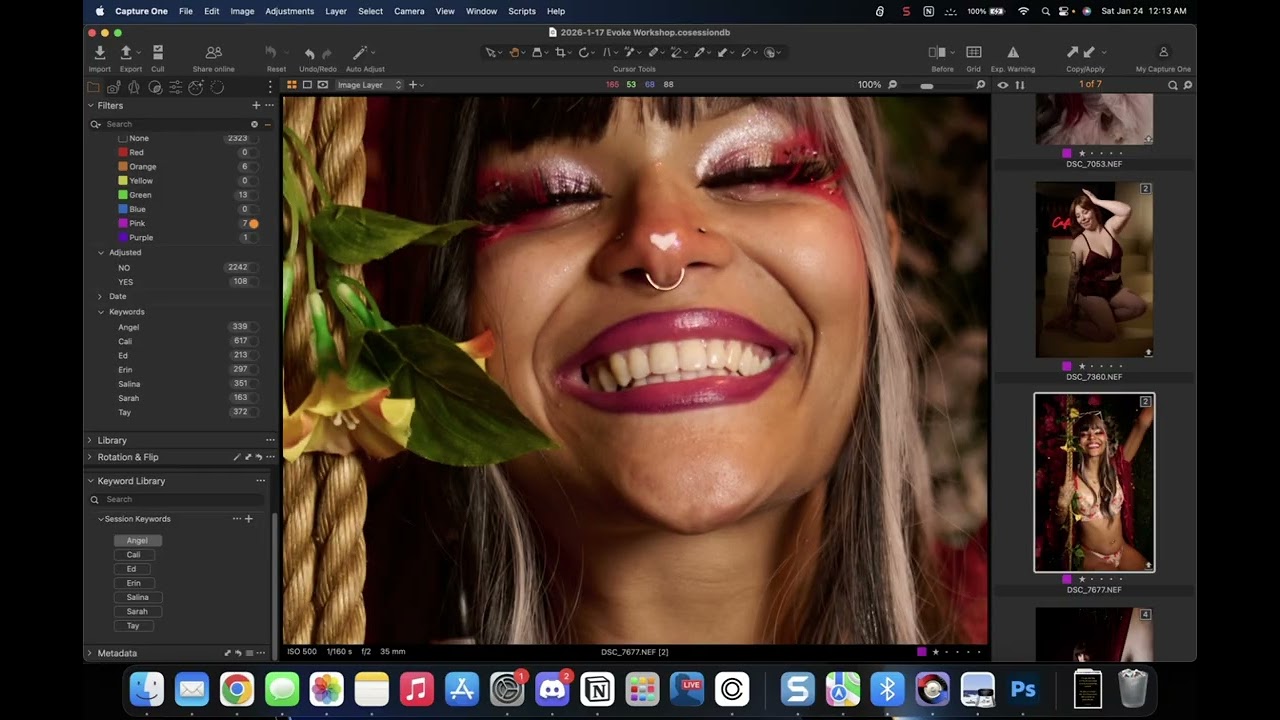The image size is (1280, 720).
Task: Switch viewer to multi-view grid mode
Action: point(292,85)
